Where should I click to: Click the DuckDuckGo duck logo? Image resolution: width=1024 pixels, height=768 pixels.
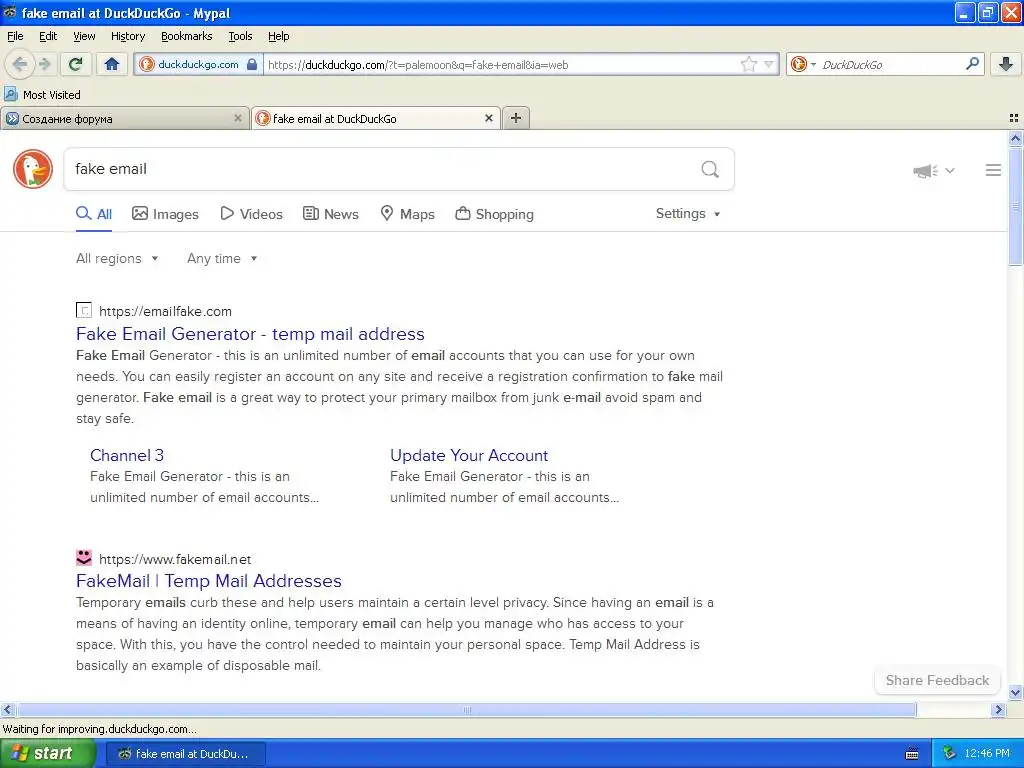coord(33,169)
